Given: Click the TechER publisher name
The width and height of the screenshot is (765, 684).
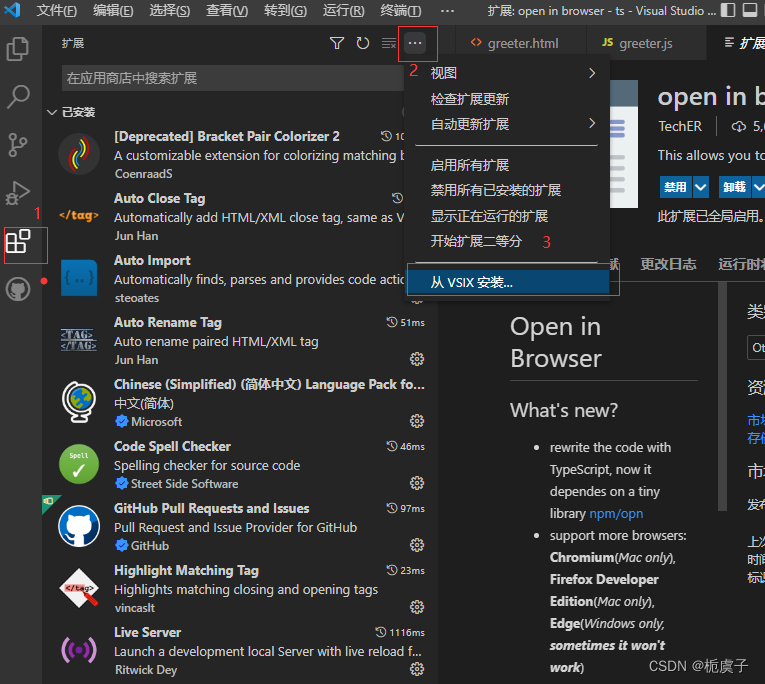Looking at the screenshot, I should (680, 127).
